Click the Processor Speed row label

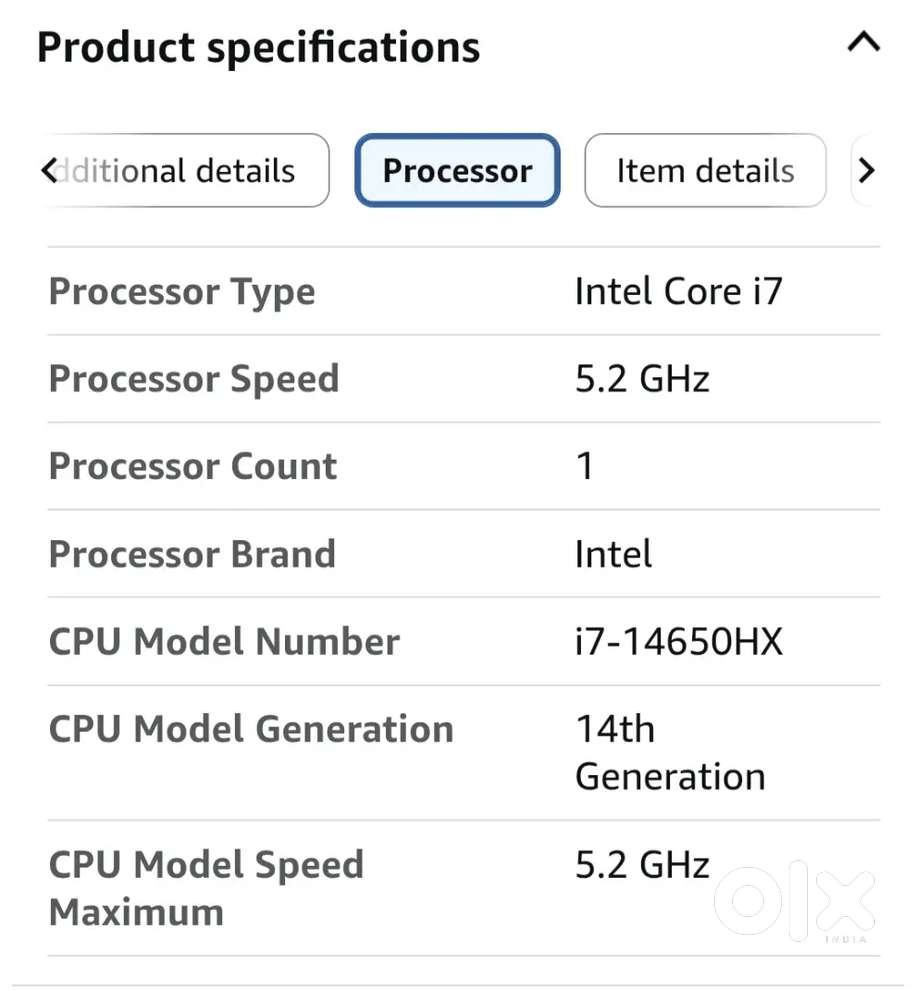pos(194,379)
